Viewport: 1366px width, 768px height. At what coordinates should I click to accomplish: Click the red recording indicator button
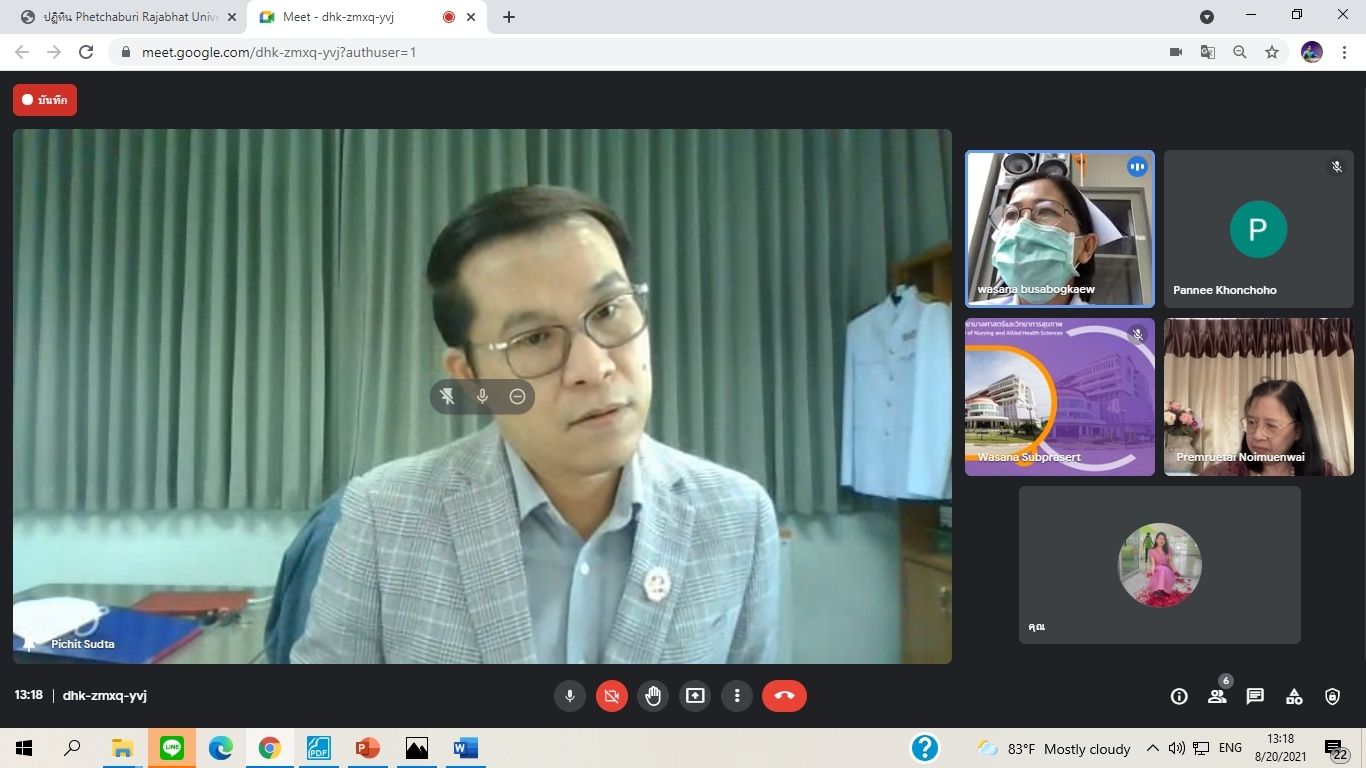[45, 100]
